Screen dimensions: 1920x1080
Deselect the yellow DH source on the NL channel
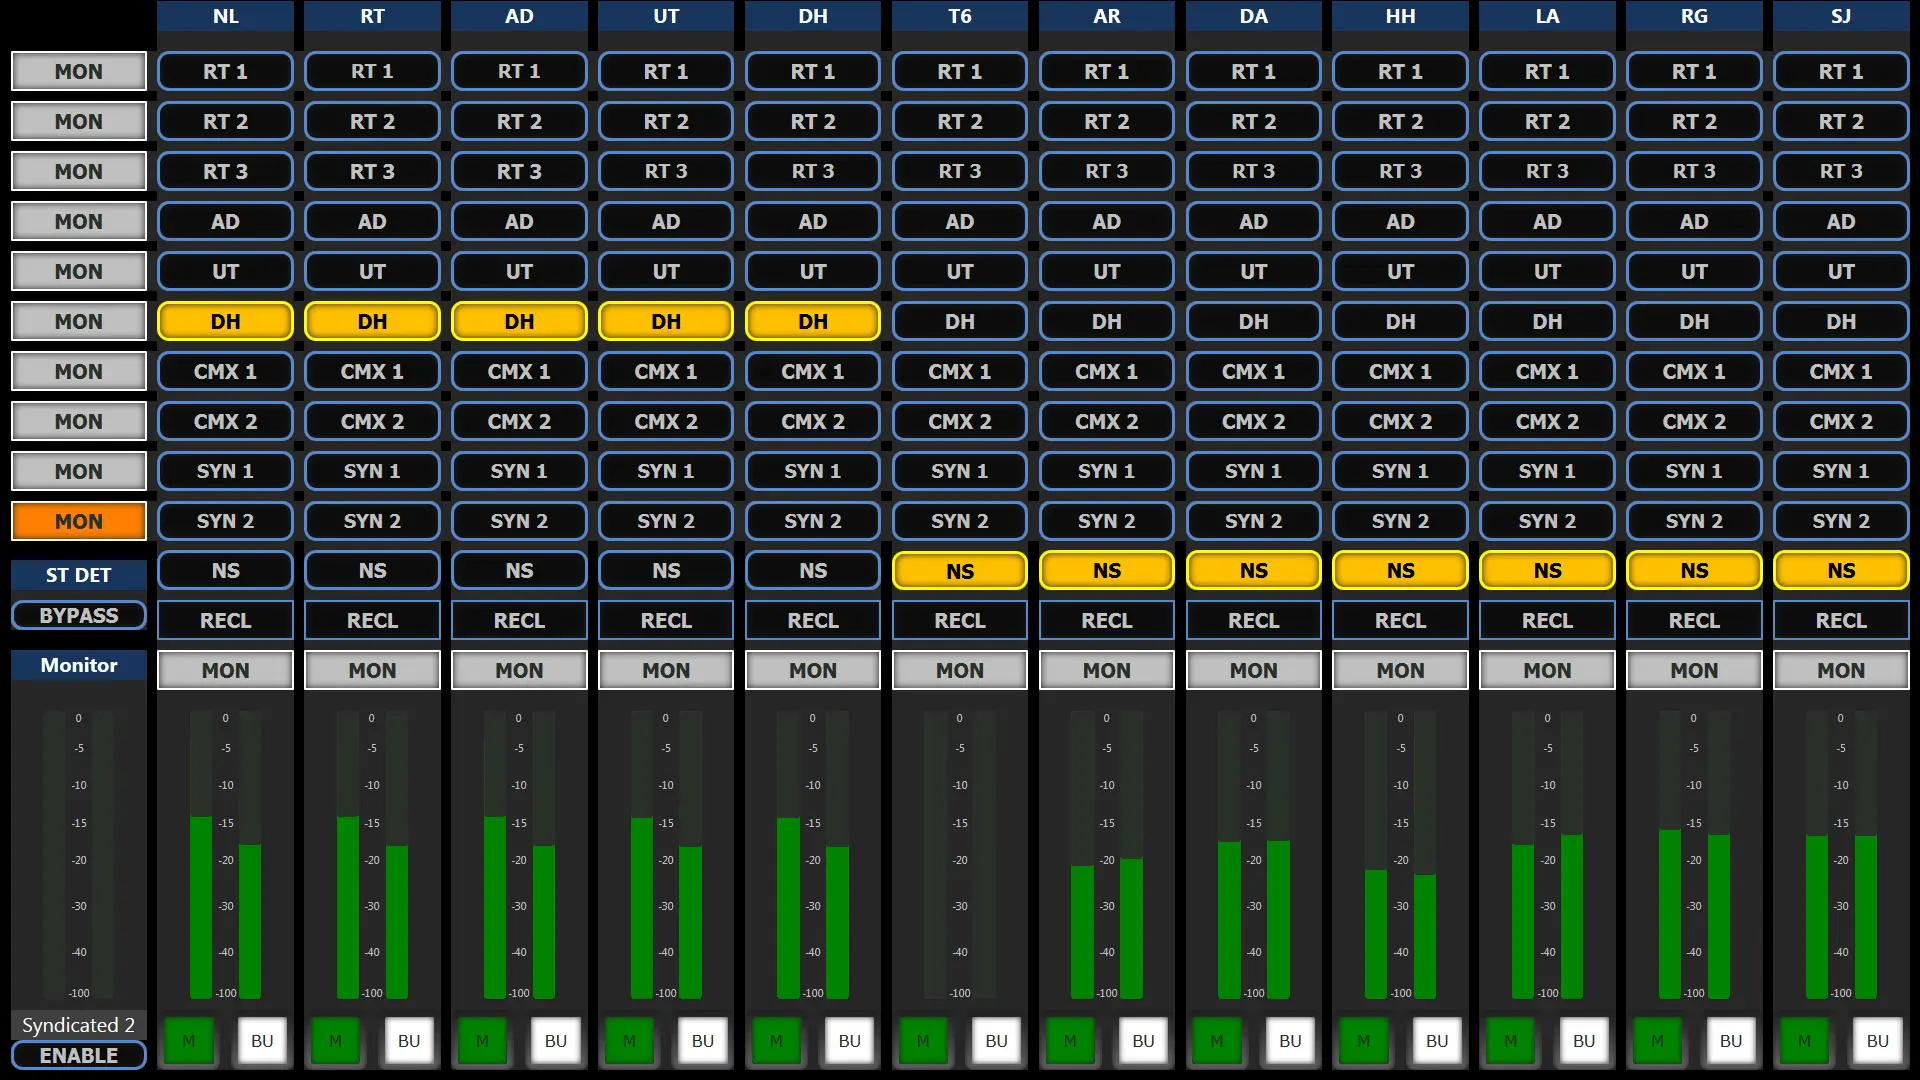pyautogui.click(x=225, y=321)
